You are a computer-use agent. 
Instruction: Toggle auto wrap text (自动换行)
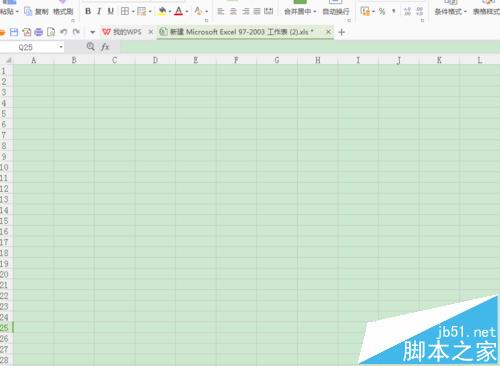point(336,12)
